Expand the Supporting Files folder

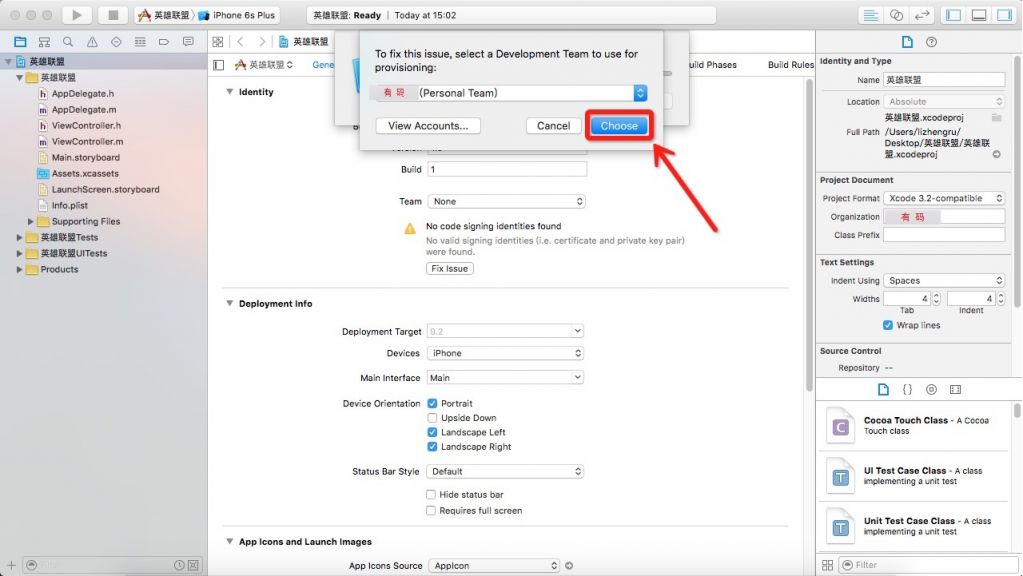coord(31,222)
